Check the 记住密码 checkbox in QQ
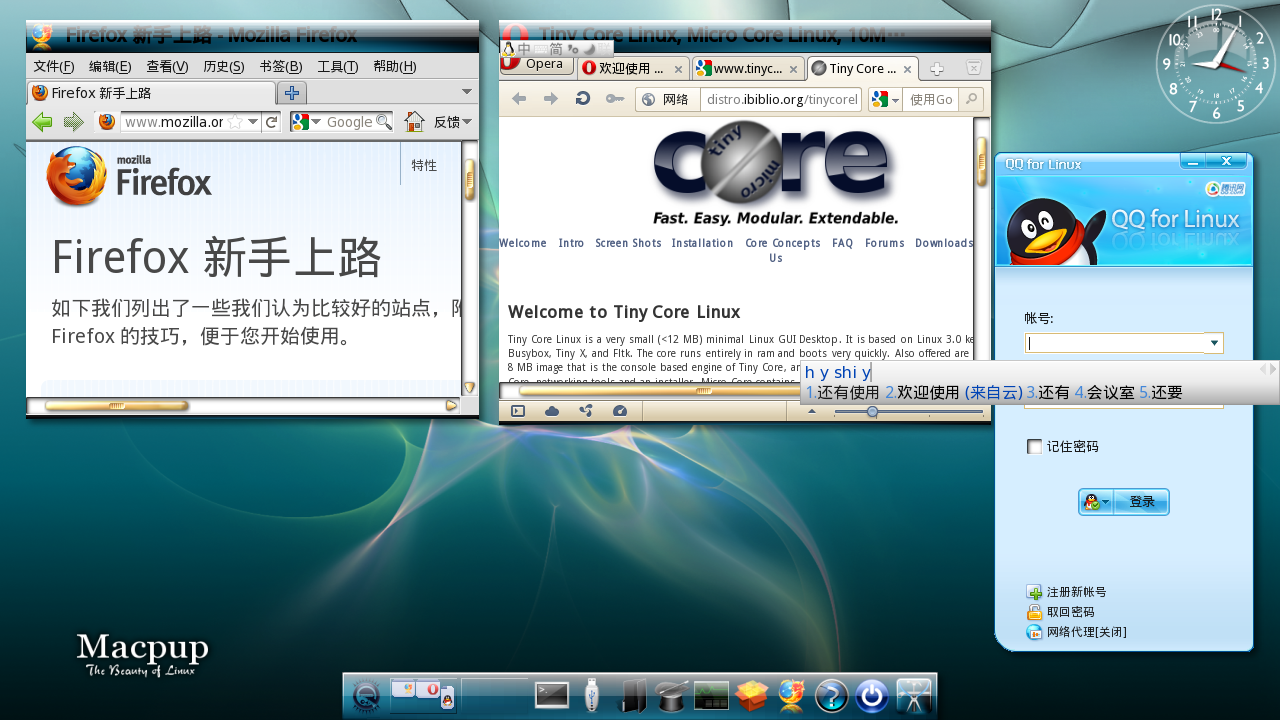Image resolution: width=1280 pixels, height=720 pixels. click(x=1034, y=447)
